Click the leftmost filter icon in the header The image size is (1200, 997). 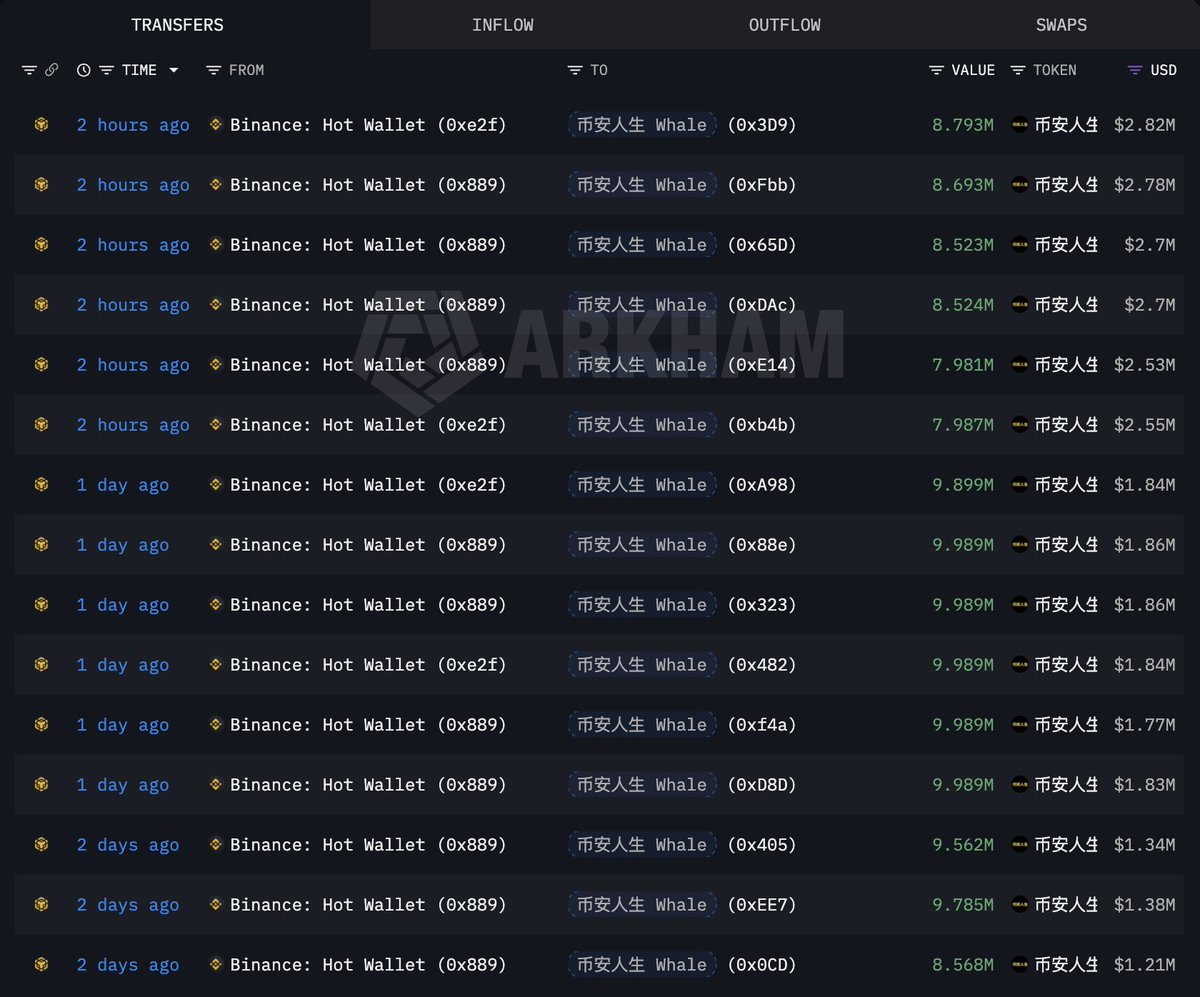pos(28,70)
